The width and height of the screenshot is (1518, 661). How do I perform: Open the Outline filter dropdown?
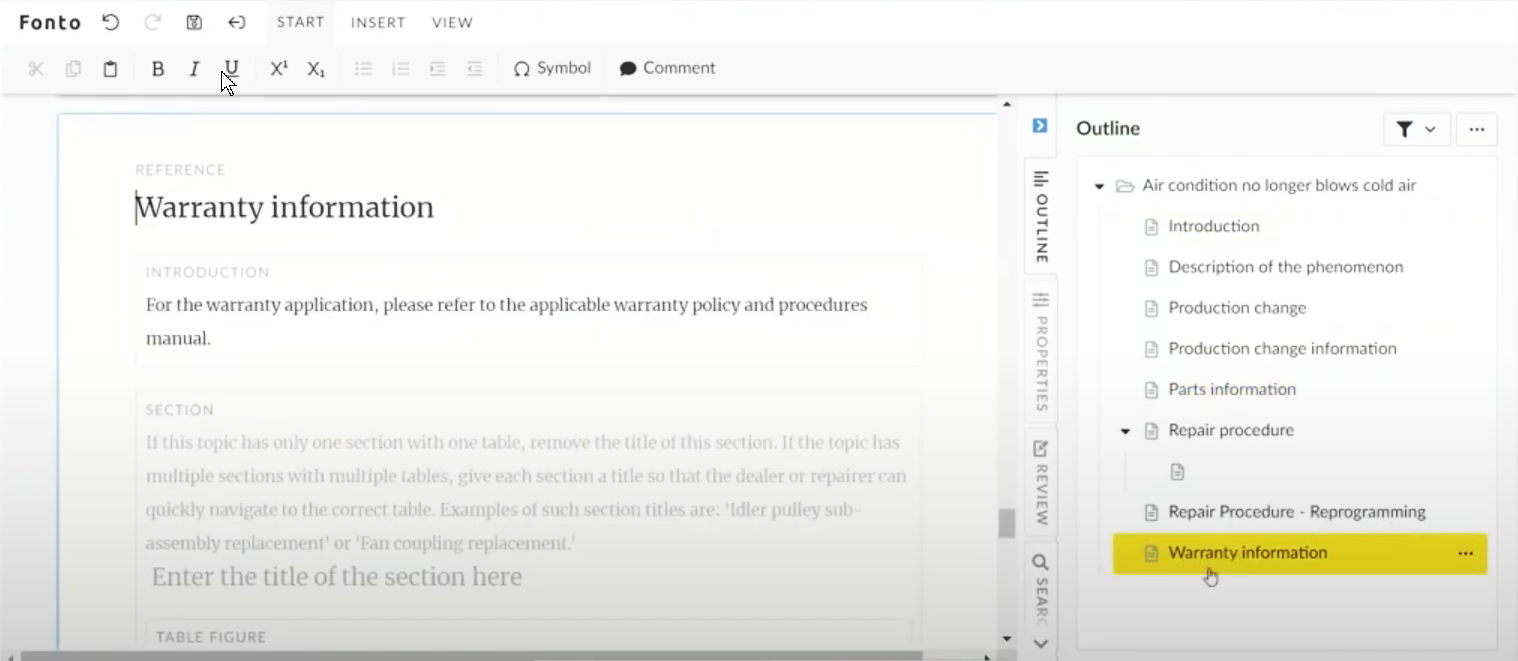coord(1416,129)
